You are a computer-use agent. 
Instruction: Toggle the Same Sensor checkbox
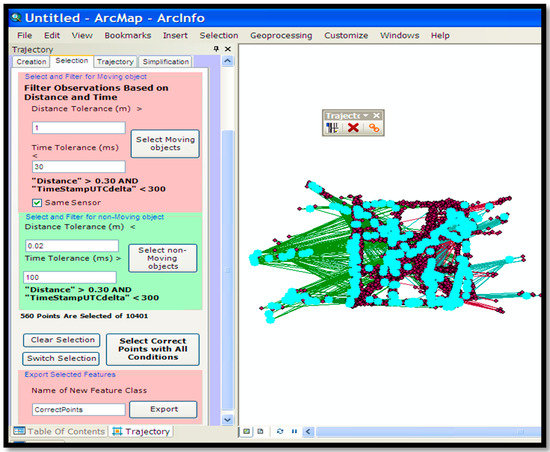pyautogui.click(x=36, y=203)
